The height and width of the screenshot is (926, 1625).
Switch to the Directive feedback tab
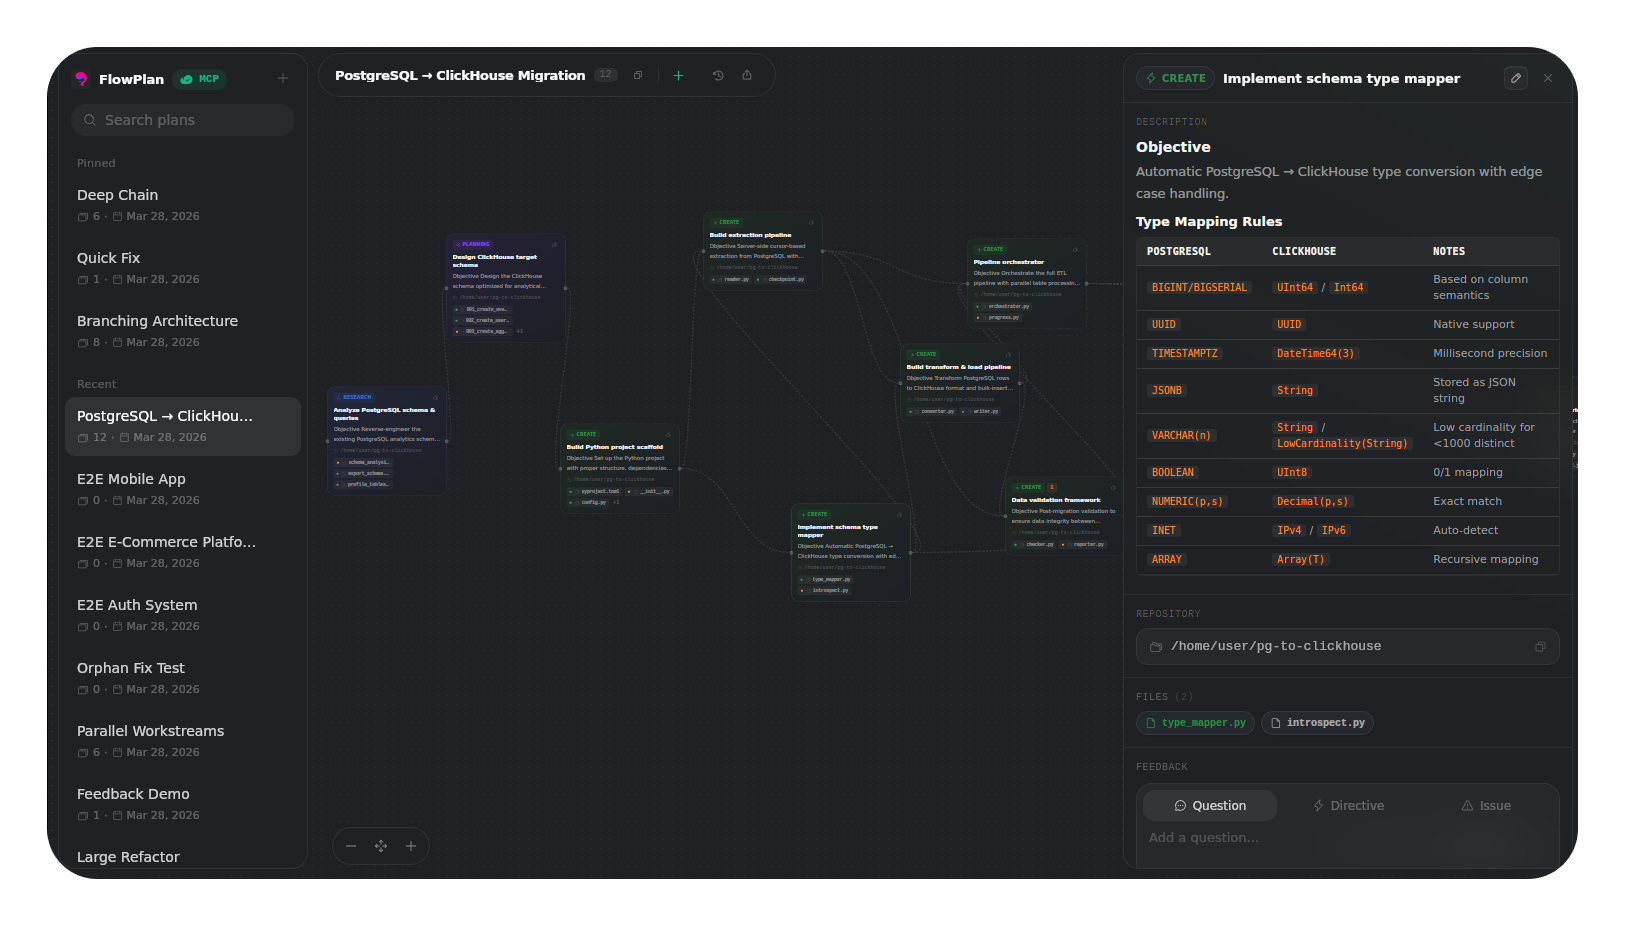click(x=1348, y=805)
